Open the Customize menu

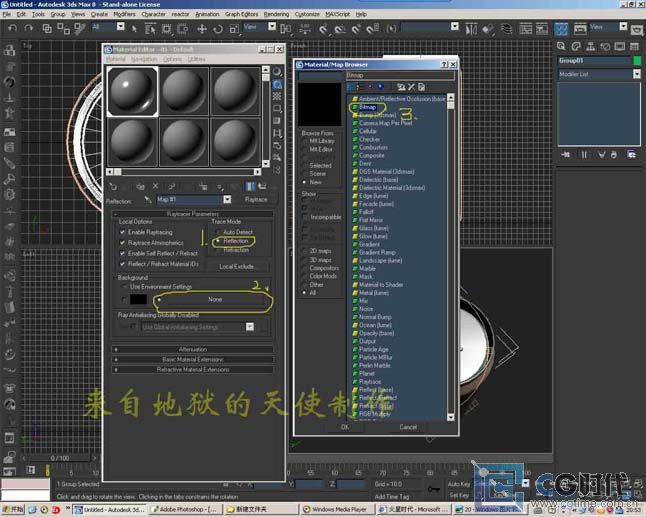307,14
